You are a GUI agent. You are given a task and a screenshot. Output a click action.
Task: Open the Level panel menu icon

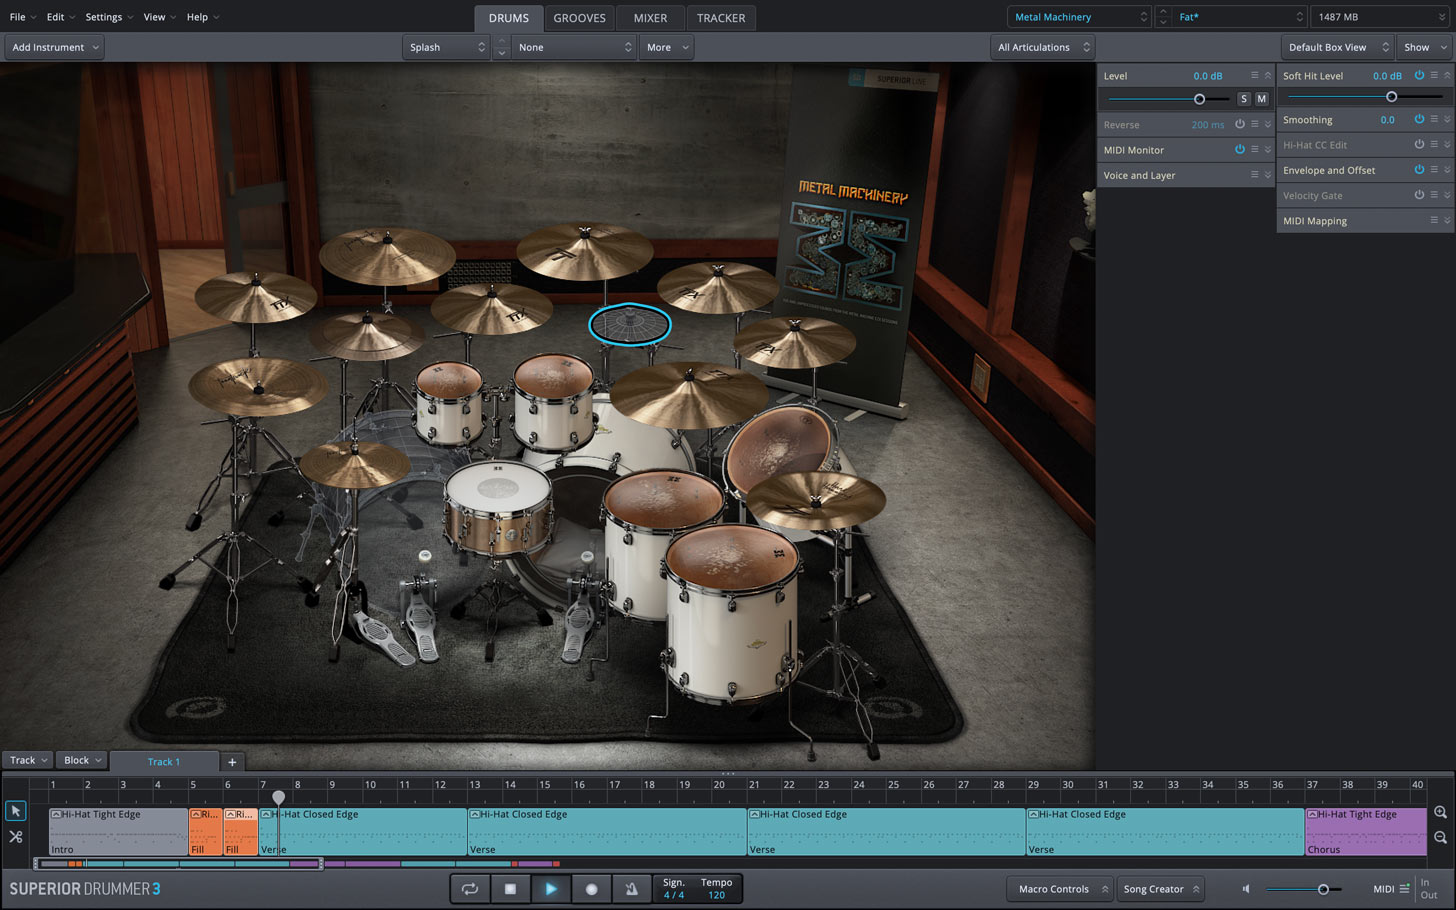(x=1254, y=76)
